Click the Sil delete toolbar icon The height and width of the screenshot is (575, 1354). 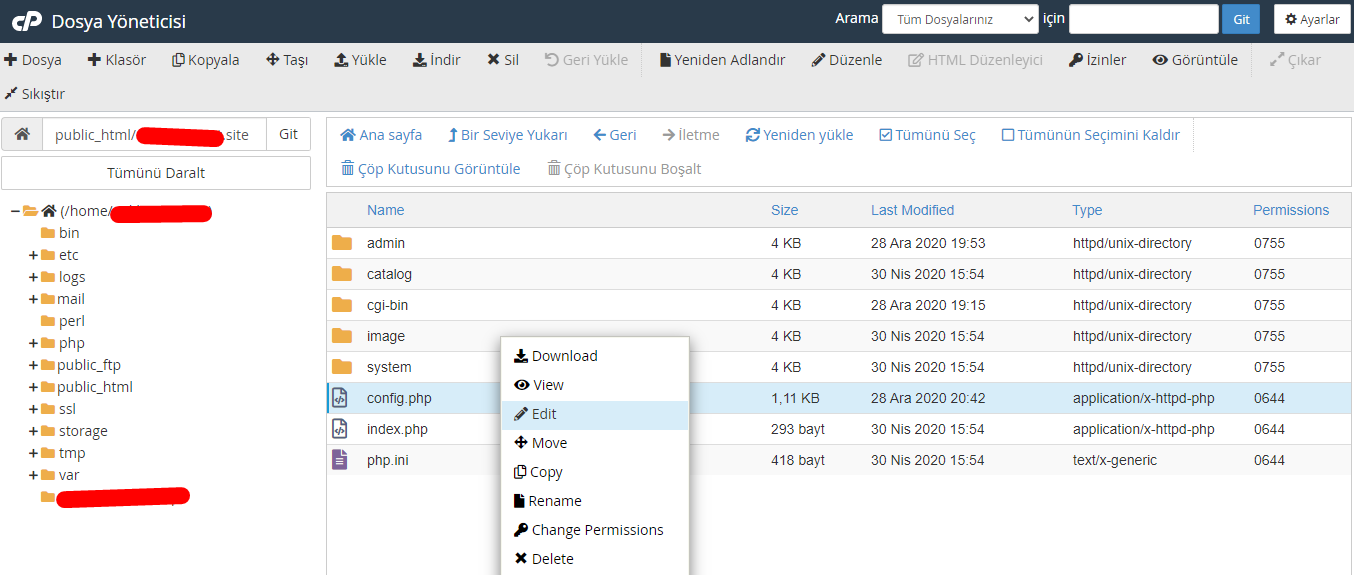[493, 60]
